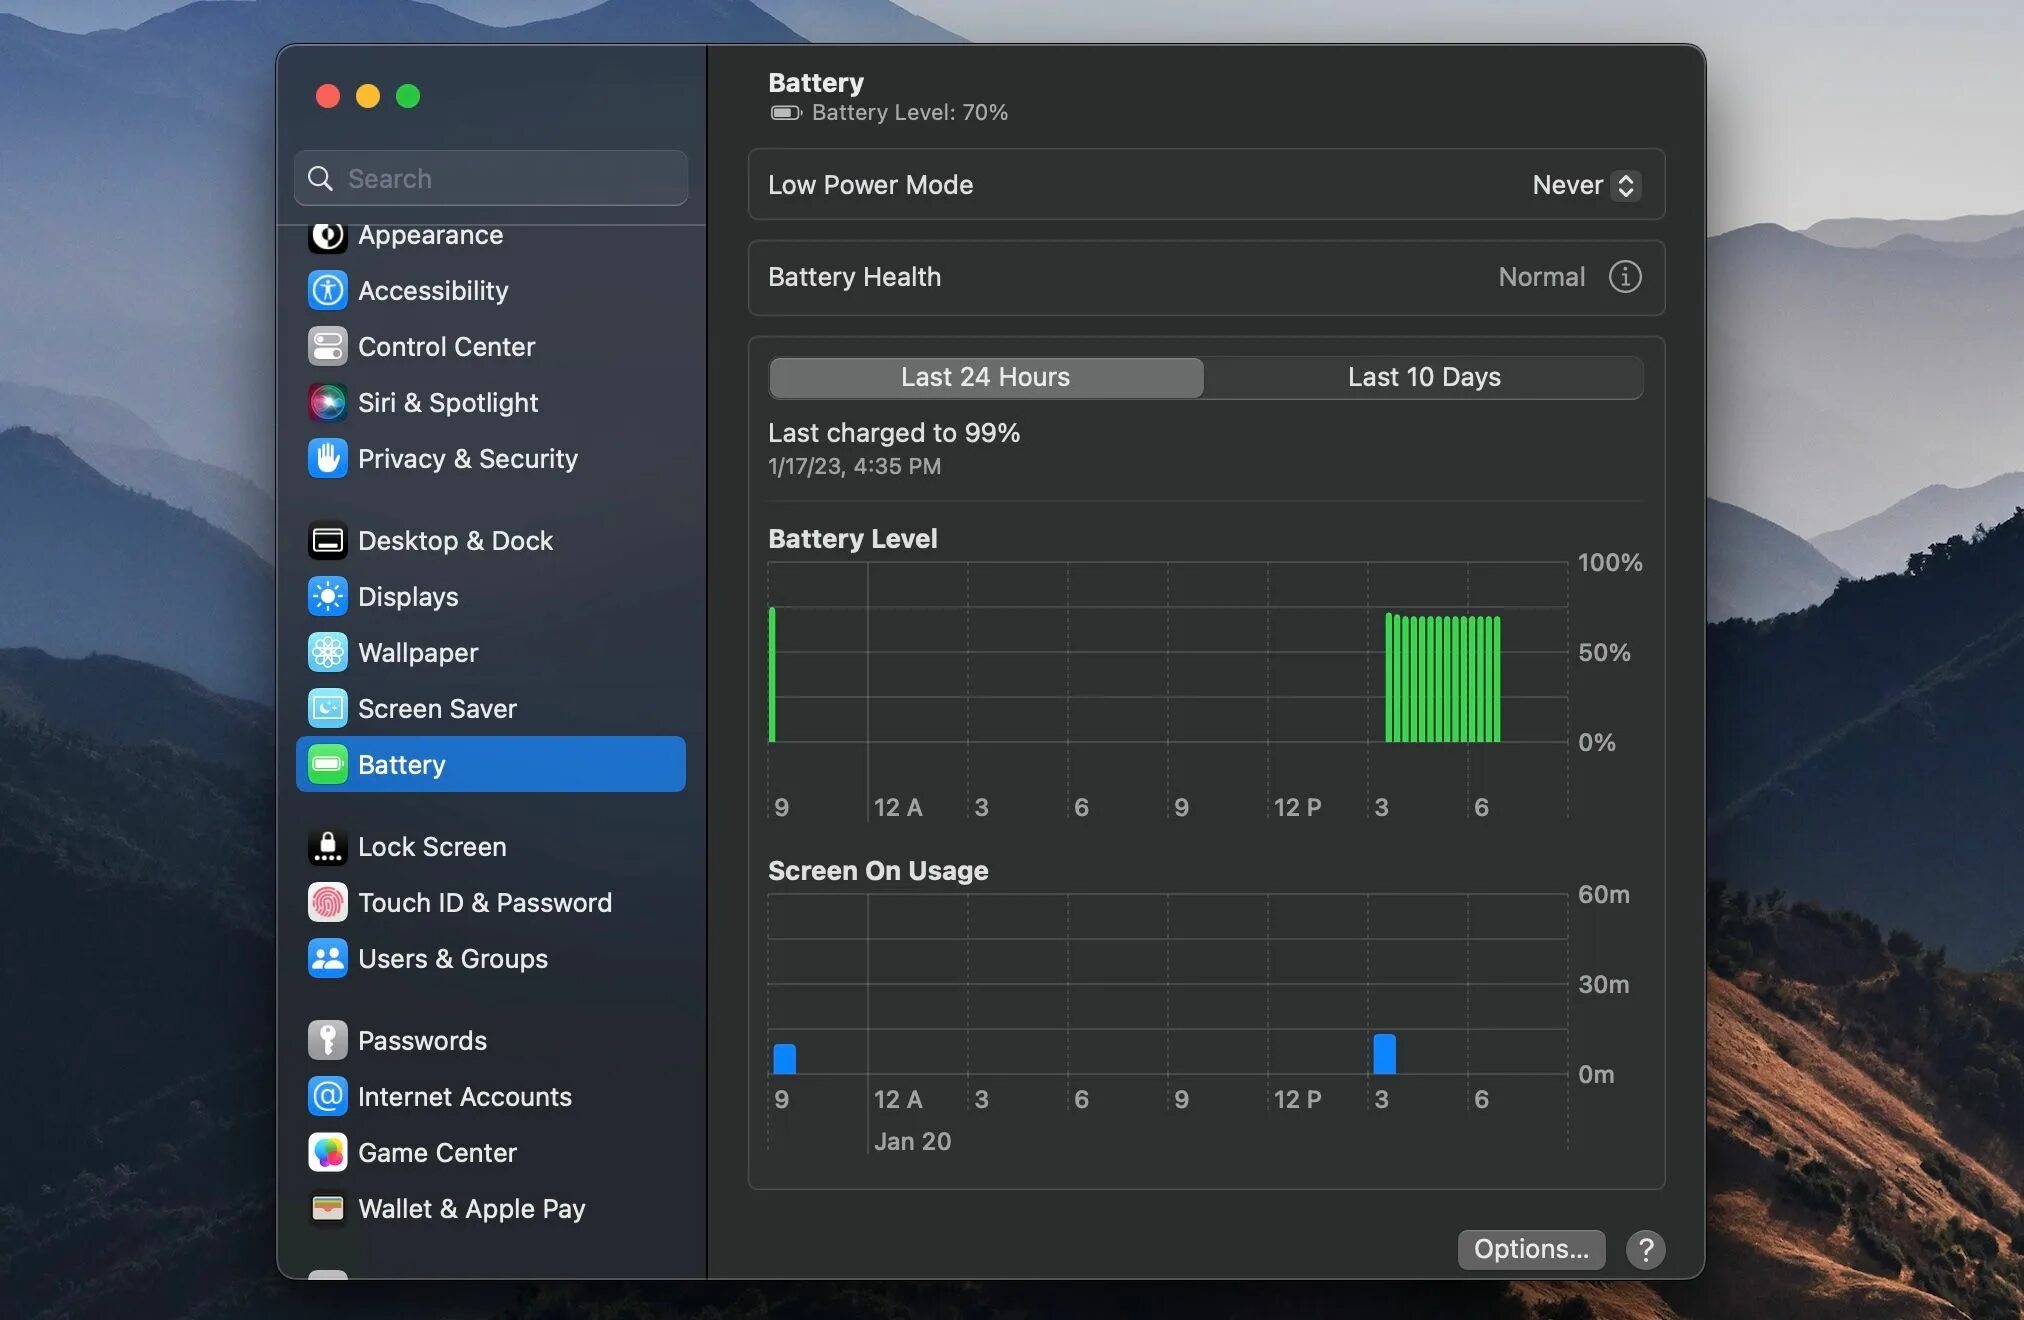Click the Control Center sidebar icon

(327, 347)
